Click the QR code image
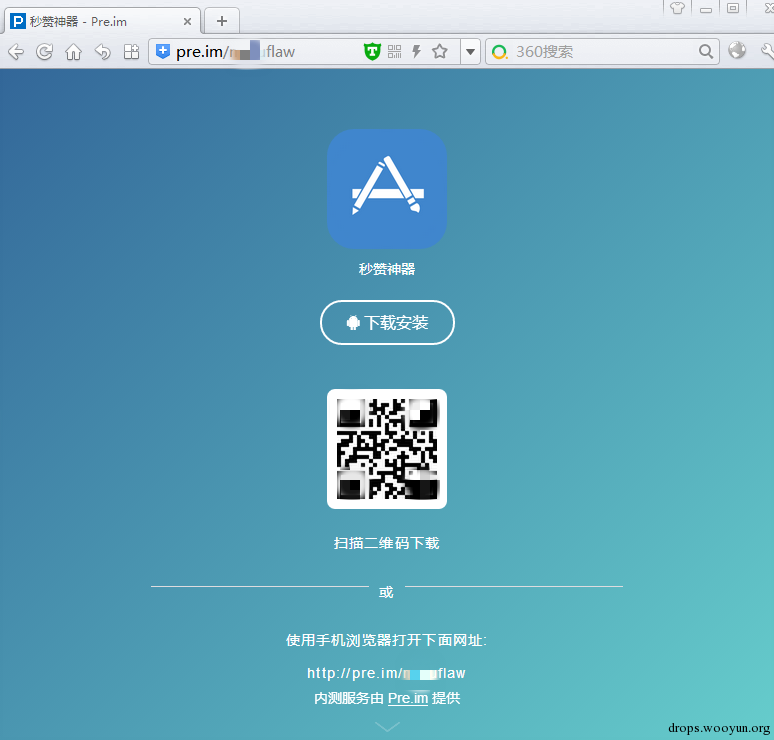 pos(387,449)
